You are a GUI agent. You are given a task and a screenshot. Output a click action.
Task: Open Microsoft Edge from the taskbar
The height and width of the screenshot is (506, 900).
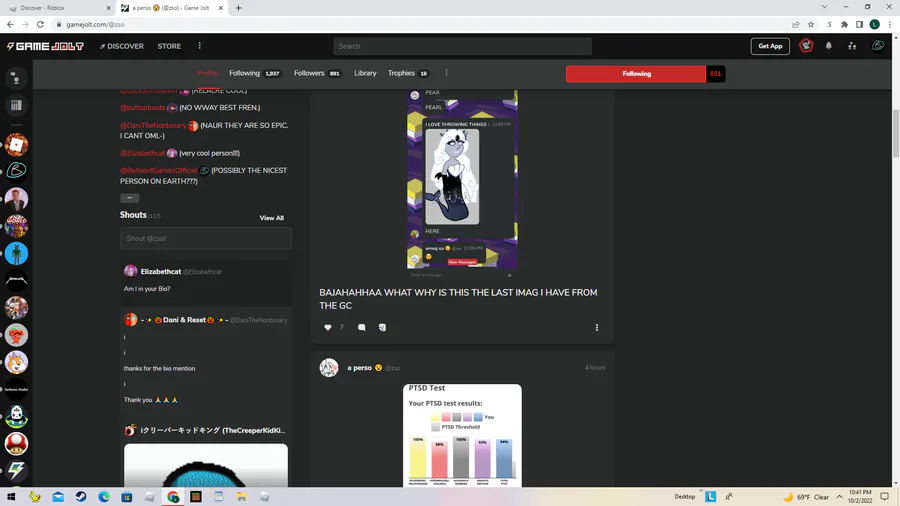pyautogui.click(x=104, y=497)
